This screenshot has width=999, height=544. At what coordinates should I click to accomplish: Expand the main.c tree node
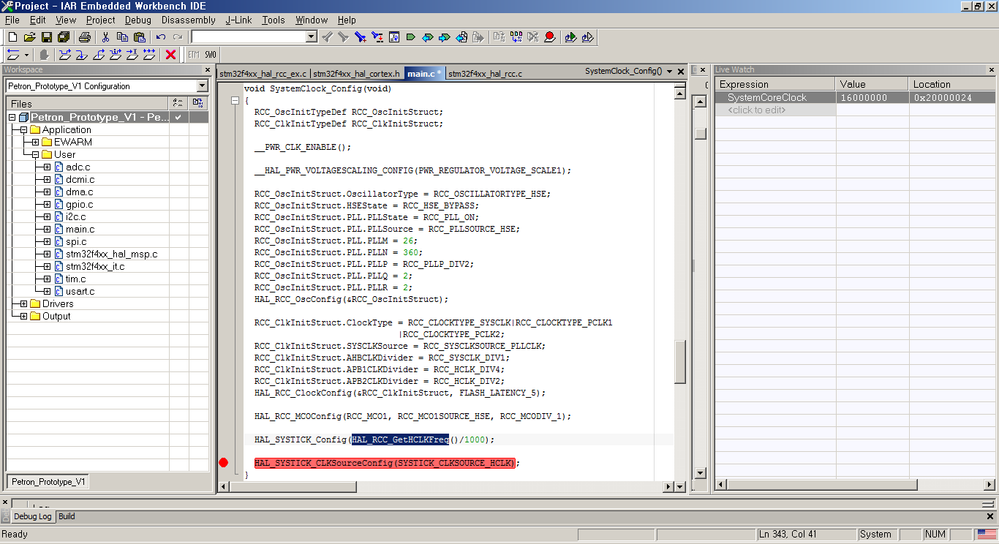point(47,229)
